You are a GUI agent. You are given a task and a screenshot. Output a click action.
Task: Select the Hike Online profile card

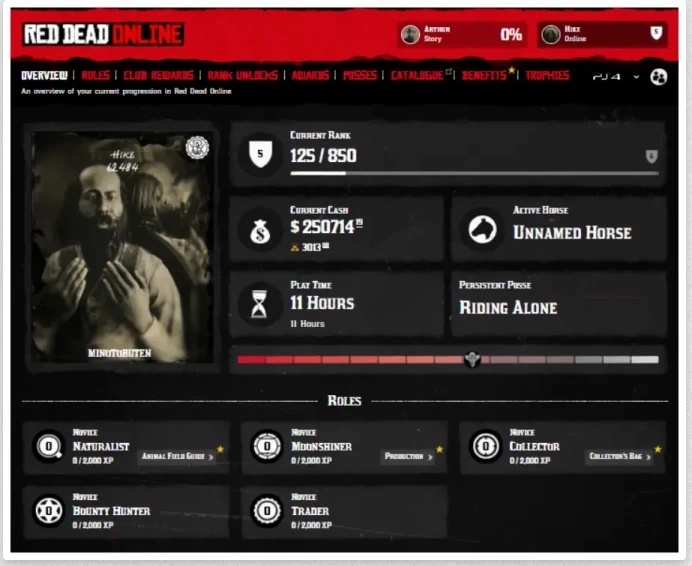pos(602,34)
